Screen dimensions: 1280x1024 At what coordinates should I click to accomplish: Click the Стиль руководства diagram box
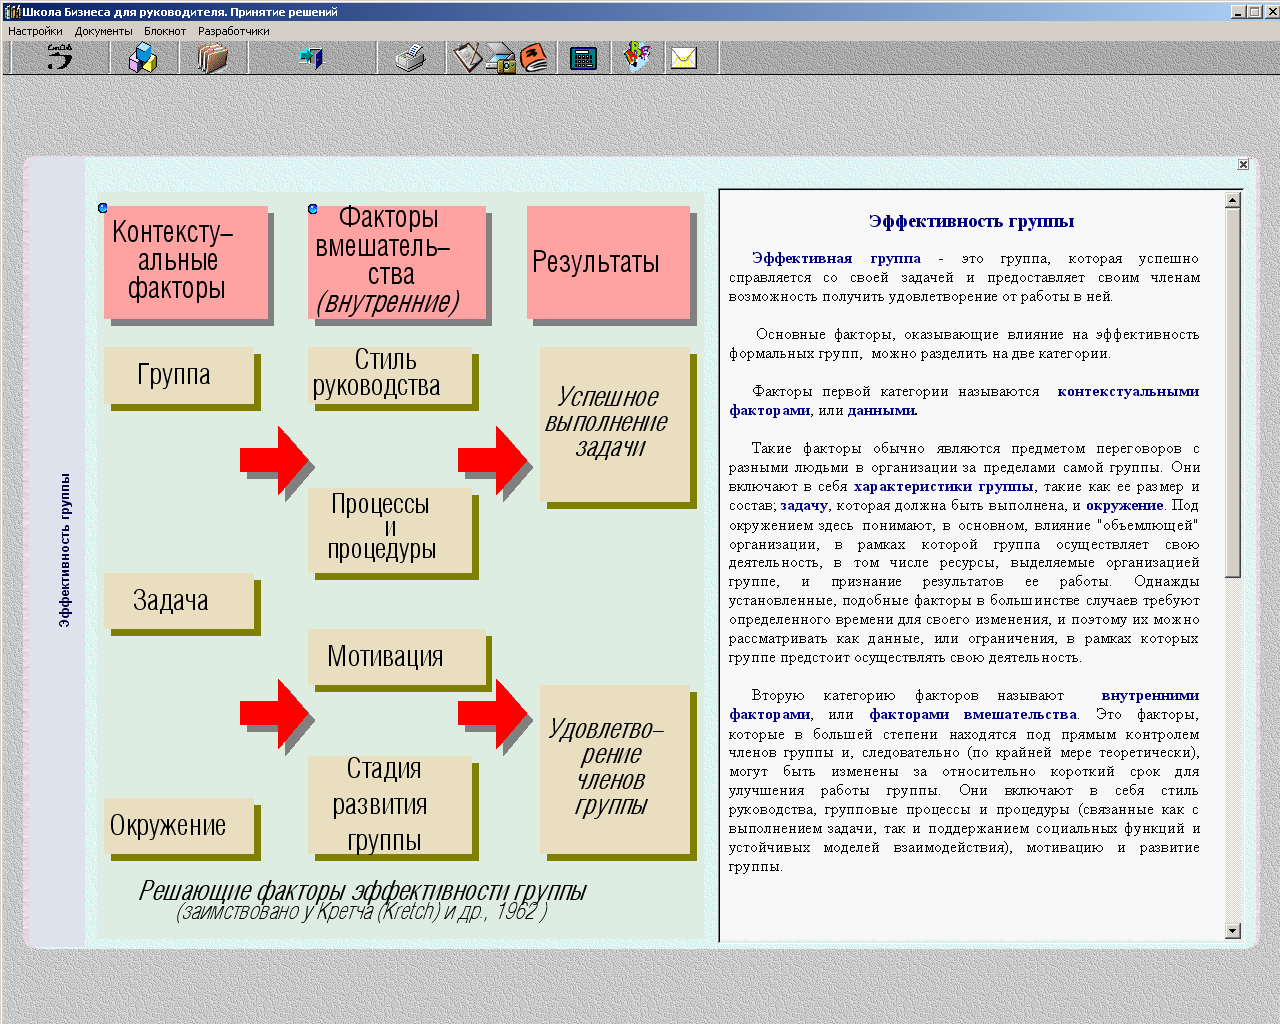(390, 376)
